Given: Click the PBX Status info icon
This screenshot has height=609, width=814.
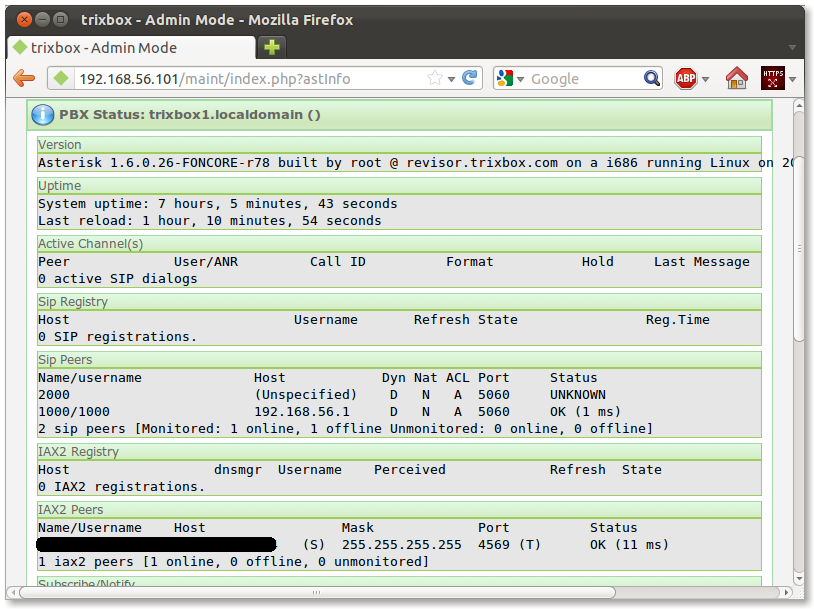Looking at the screenshot, I should (x=43, y=115).
